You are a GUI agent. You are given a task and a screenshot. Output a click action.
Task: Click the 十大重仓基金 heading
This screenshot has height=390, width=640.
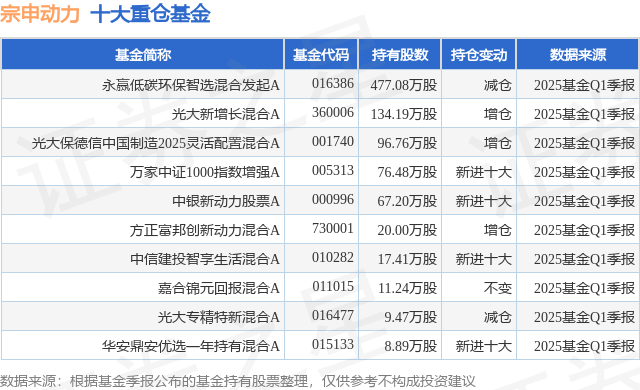click(150, 14)
